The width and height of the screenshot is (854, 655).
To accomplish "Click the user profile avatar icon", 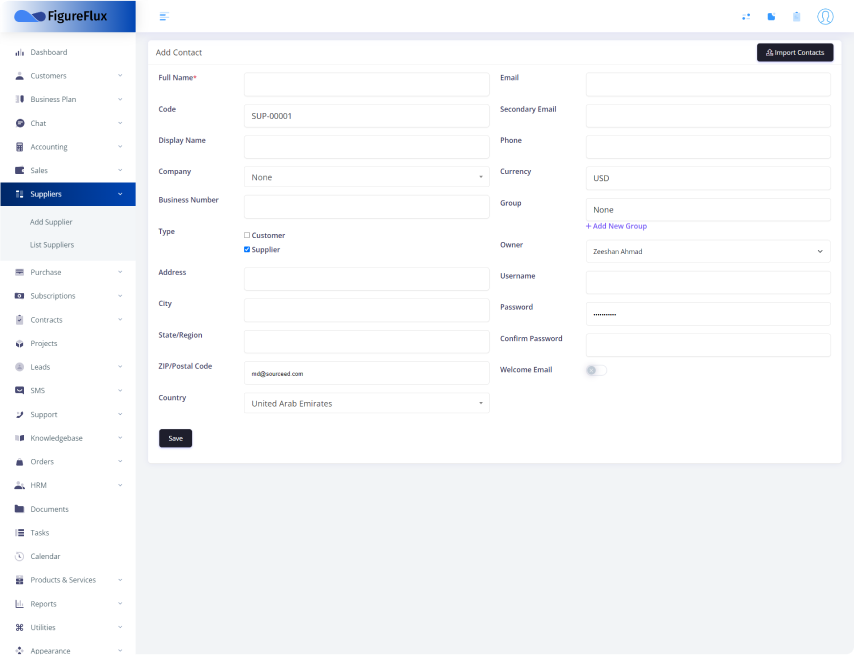I will [x=824, y=16].
